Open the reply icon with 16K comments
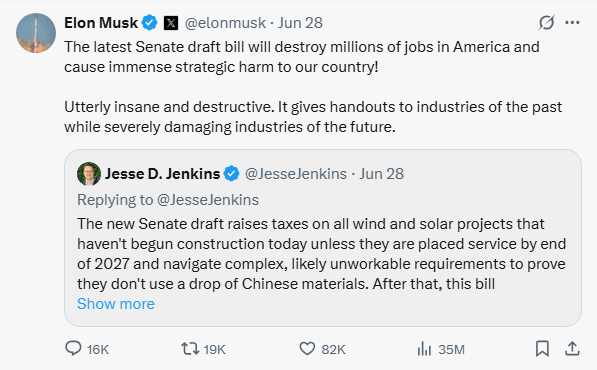The image size is (597, 370). point(73,348)
